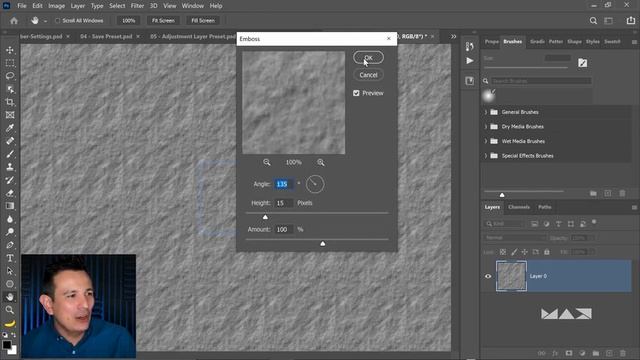Toggle lock image pixels brush icon
This screenshot has width=640, height=360.
point(514,252)
